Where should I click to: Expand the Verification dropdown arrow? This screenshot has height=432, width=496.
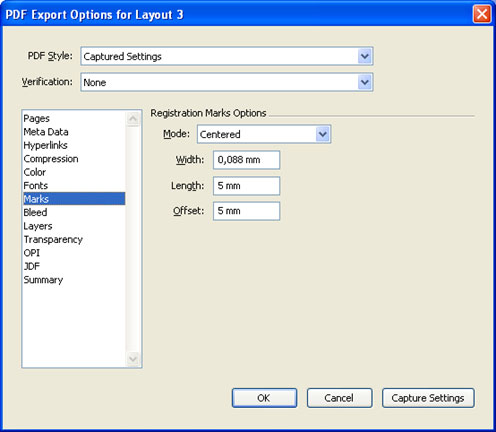(365, 82)
